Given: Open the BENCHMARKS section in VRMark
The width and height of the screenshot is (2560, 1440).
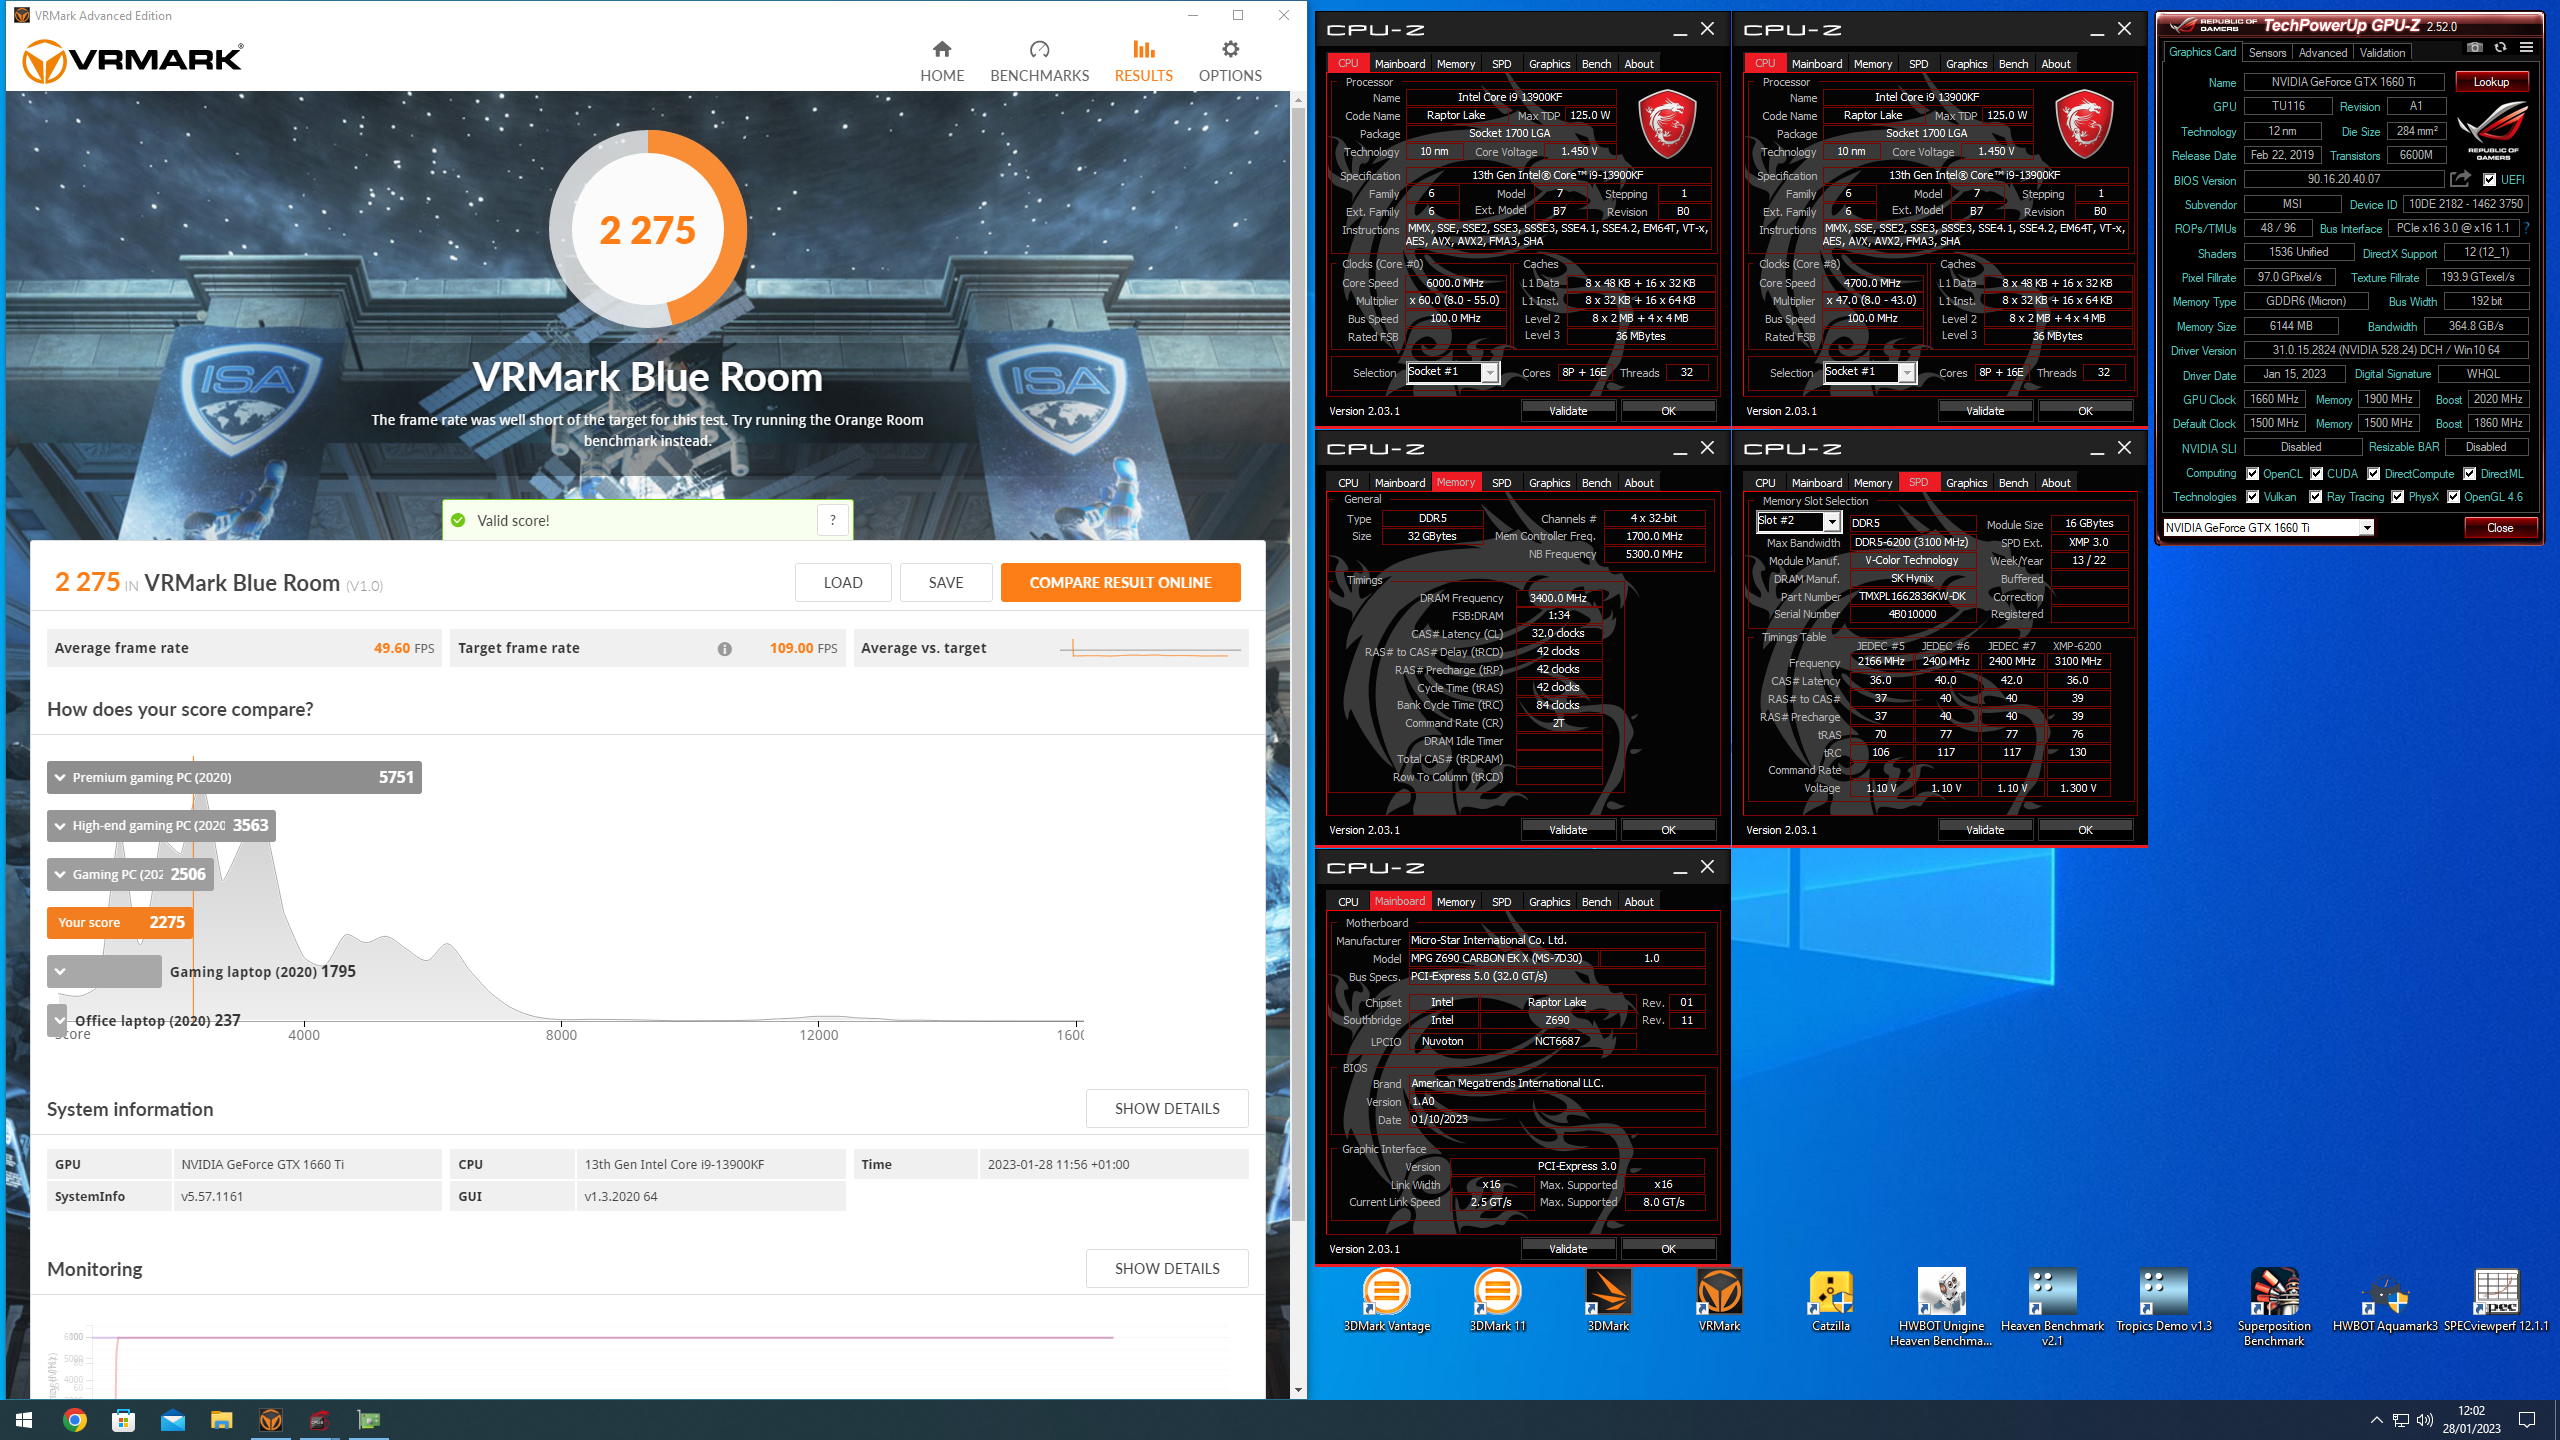Looking at the screenshot, I should pos(1039,61).
